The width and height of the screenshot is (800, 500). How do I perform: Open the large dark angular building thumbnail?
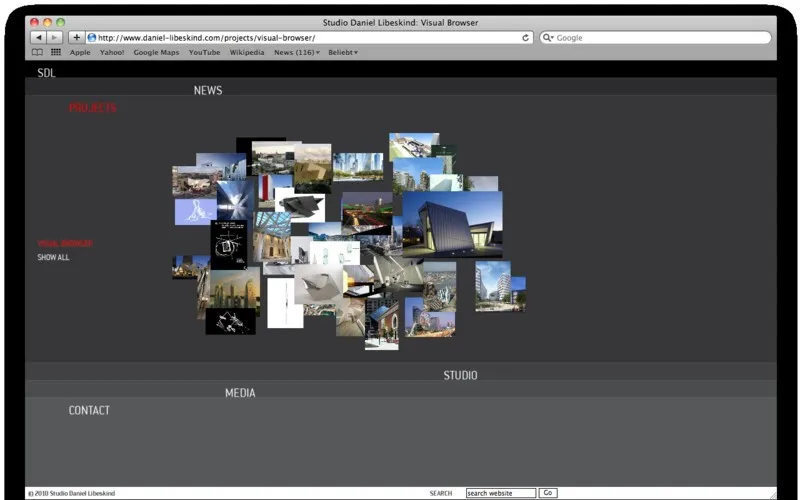[x=452, y=224]
